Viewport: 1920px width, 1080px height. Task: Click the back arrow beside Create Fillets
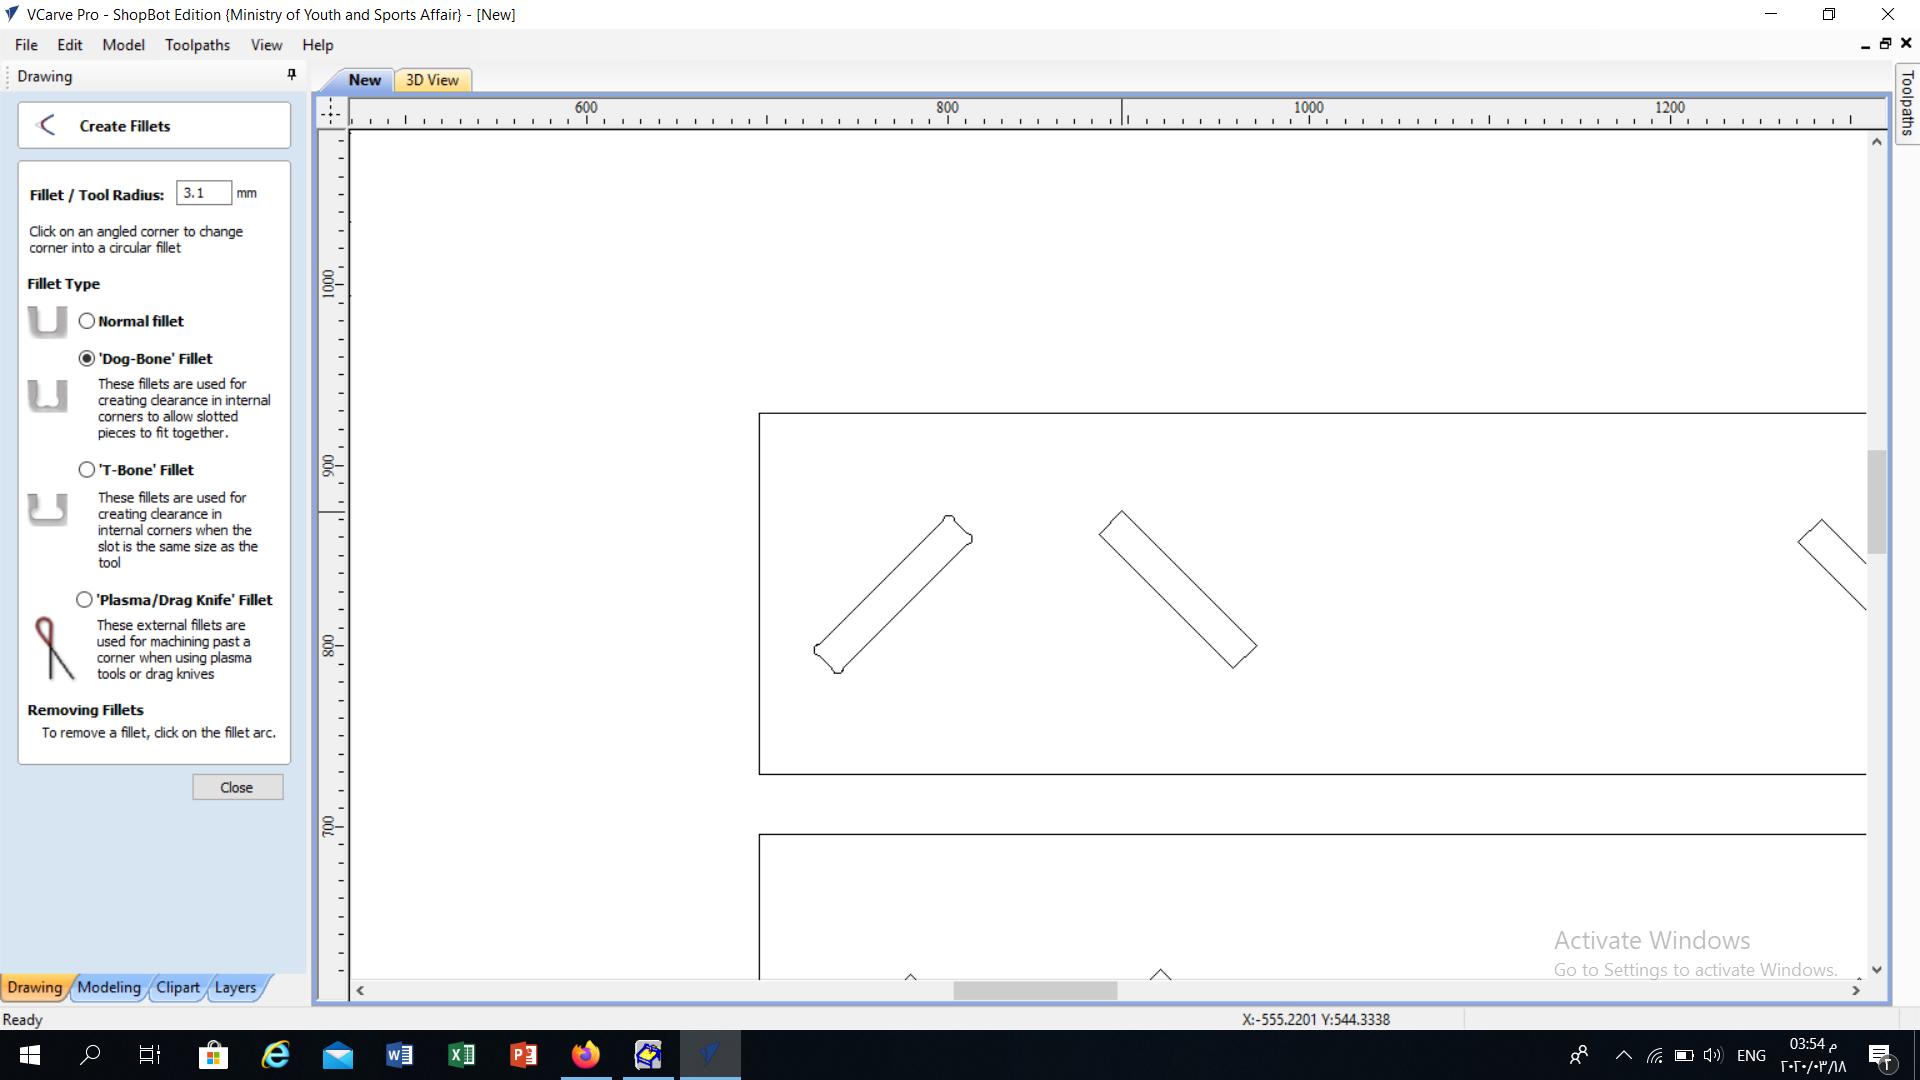point(46,125)
